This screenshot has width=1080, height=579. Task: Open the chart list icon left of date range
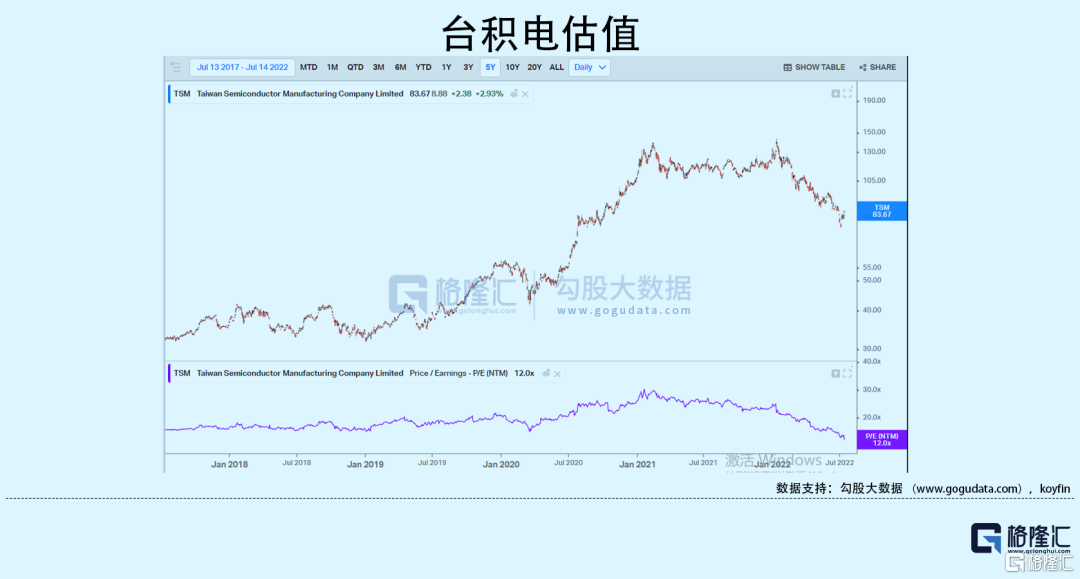pyautogui.click(x=176, y=68)
